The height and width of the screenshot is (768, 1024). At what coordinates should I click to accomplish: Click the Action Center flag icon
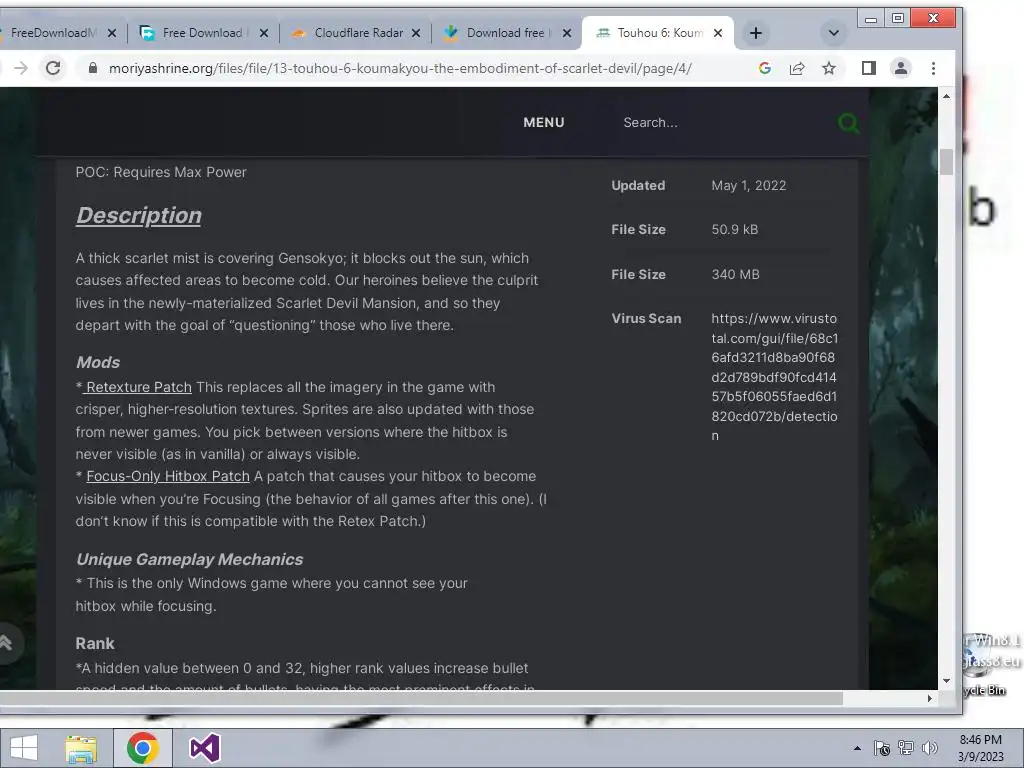[x=882, y=748]
